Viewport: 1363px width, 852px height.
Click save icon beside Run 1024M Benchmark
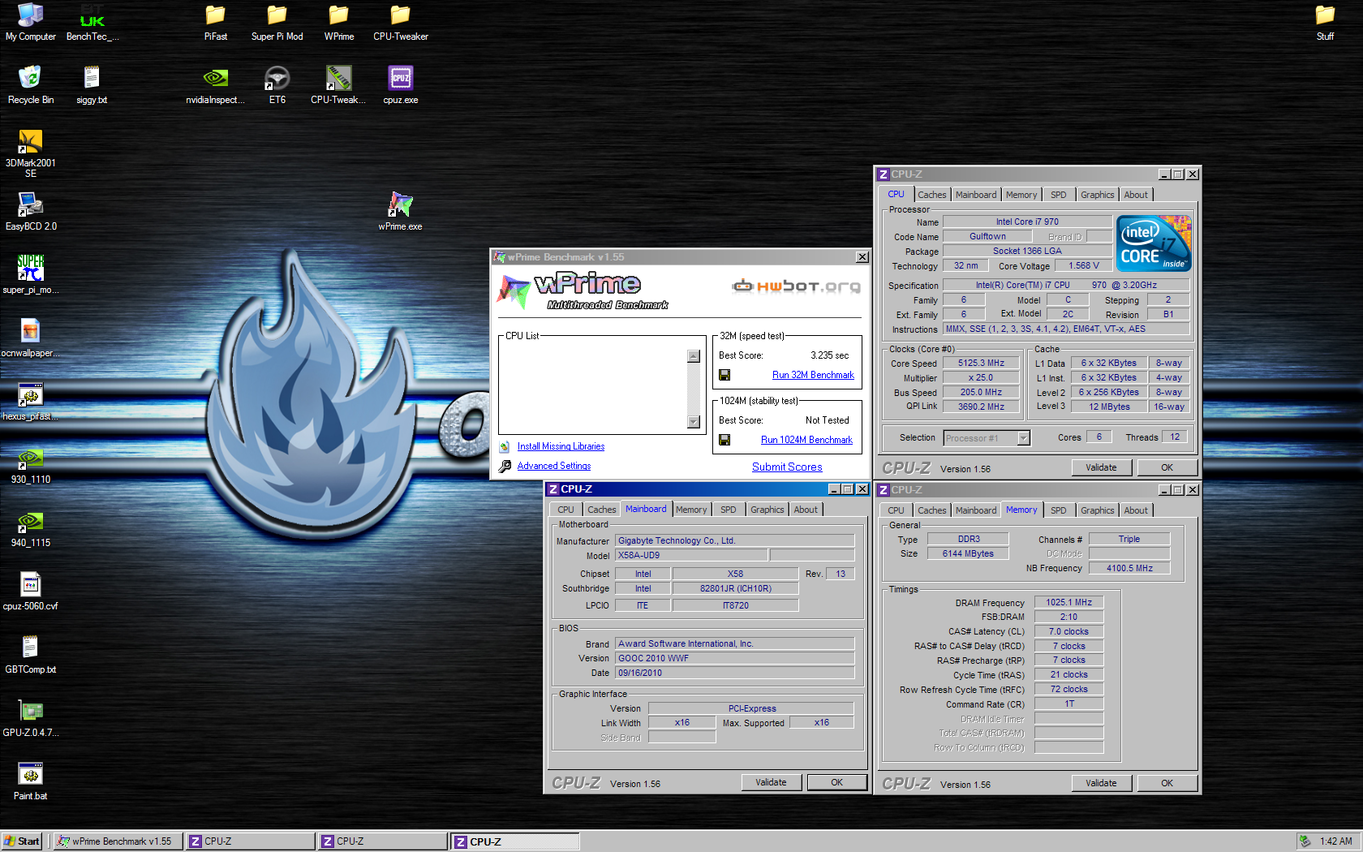(x=725, y=440)
